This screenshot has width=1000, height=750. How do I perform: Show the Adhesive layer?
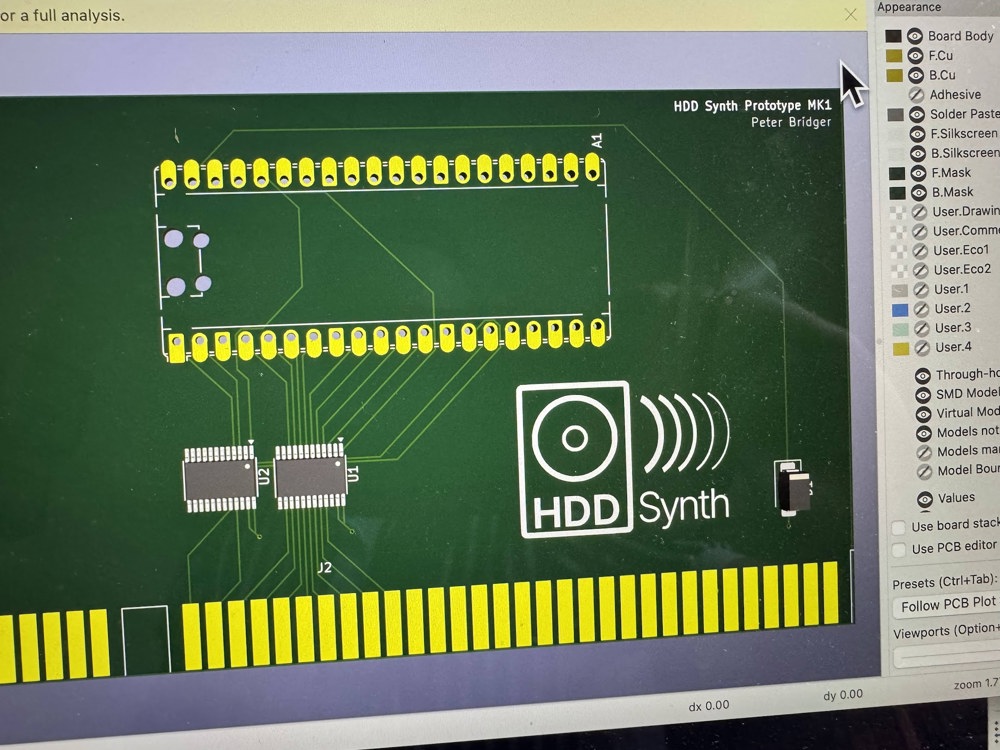click(x=915, y=95)
